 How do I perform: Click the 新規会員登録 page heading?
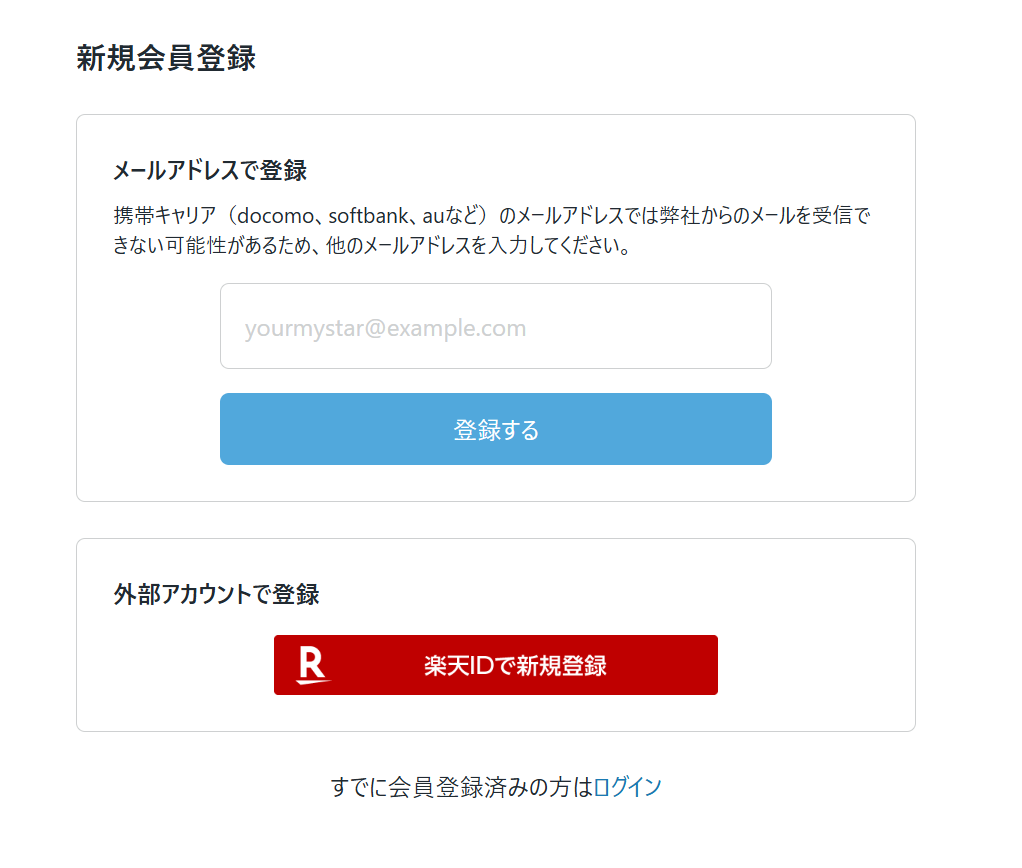coord(166,58)
